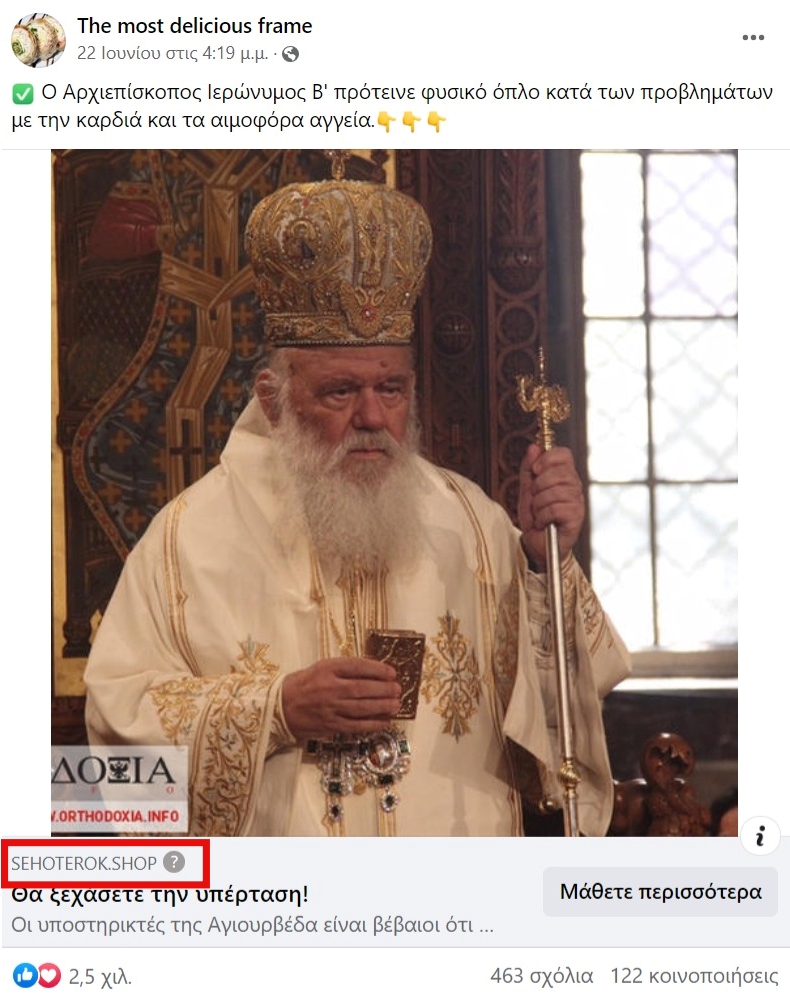This screenshot has width=790, height=1000.
Task: Click the circular info "i" icon
Action: tap(760, 835)
